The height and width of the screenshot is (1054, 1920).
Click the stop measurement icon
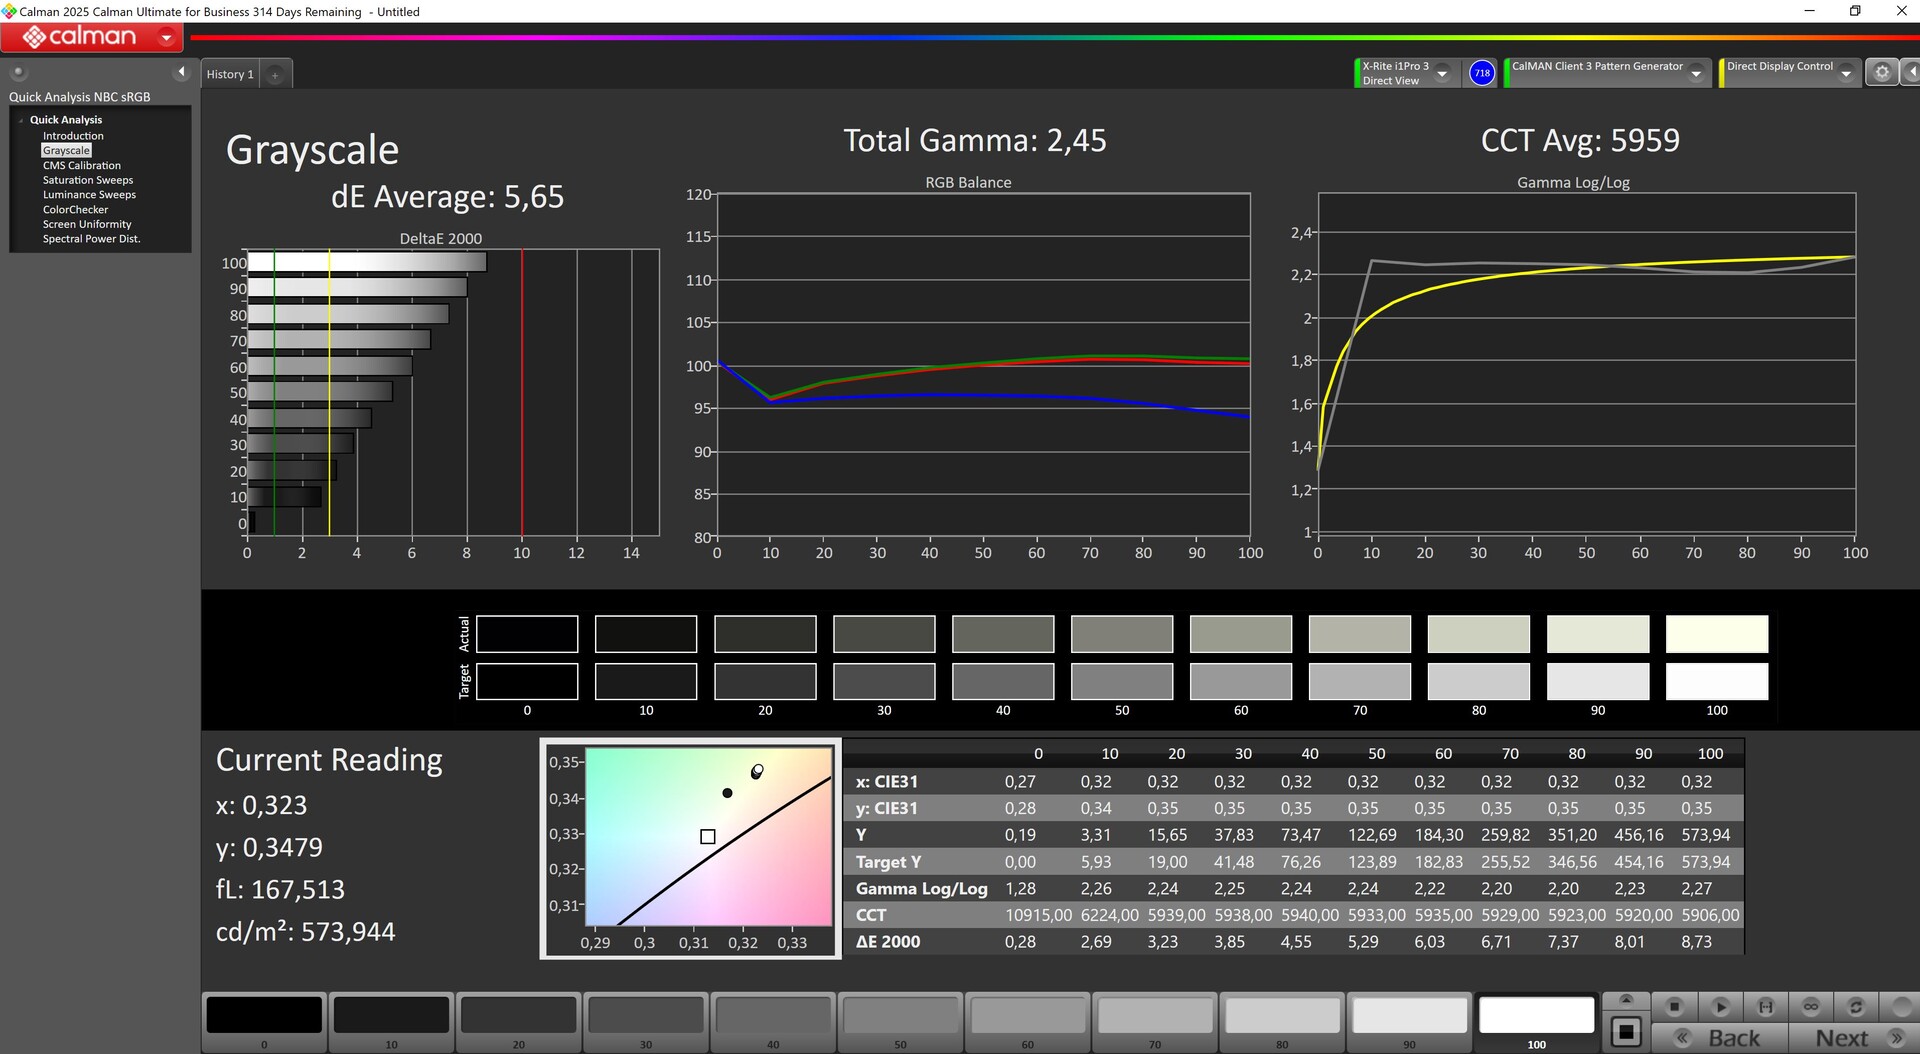1674,1006
